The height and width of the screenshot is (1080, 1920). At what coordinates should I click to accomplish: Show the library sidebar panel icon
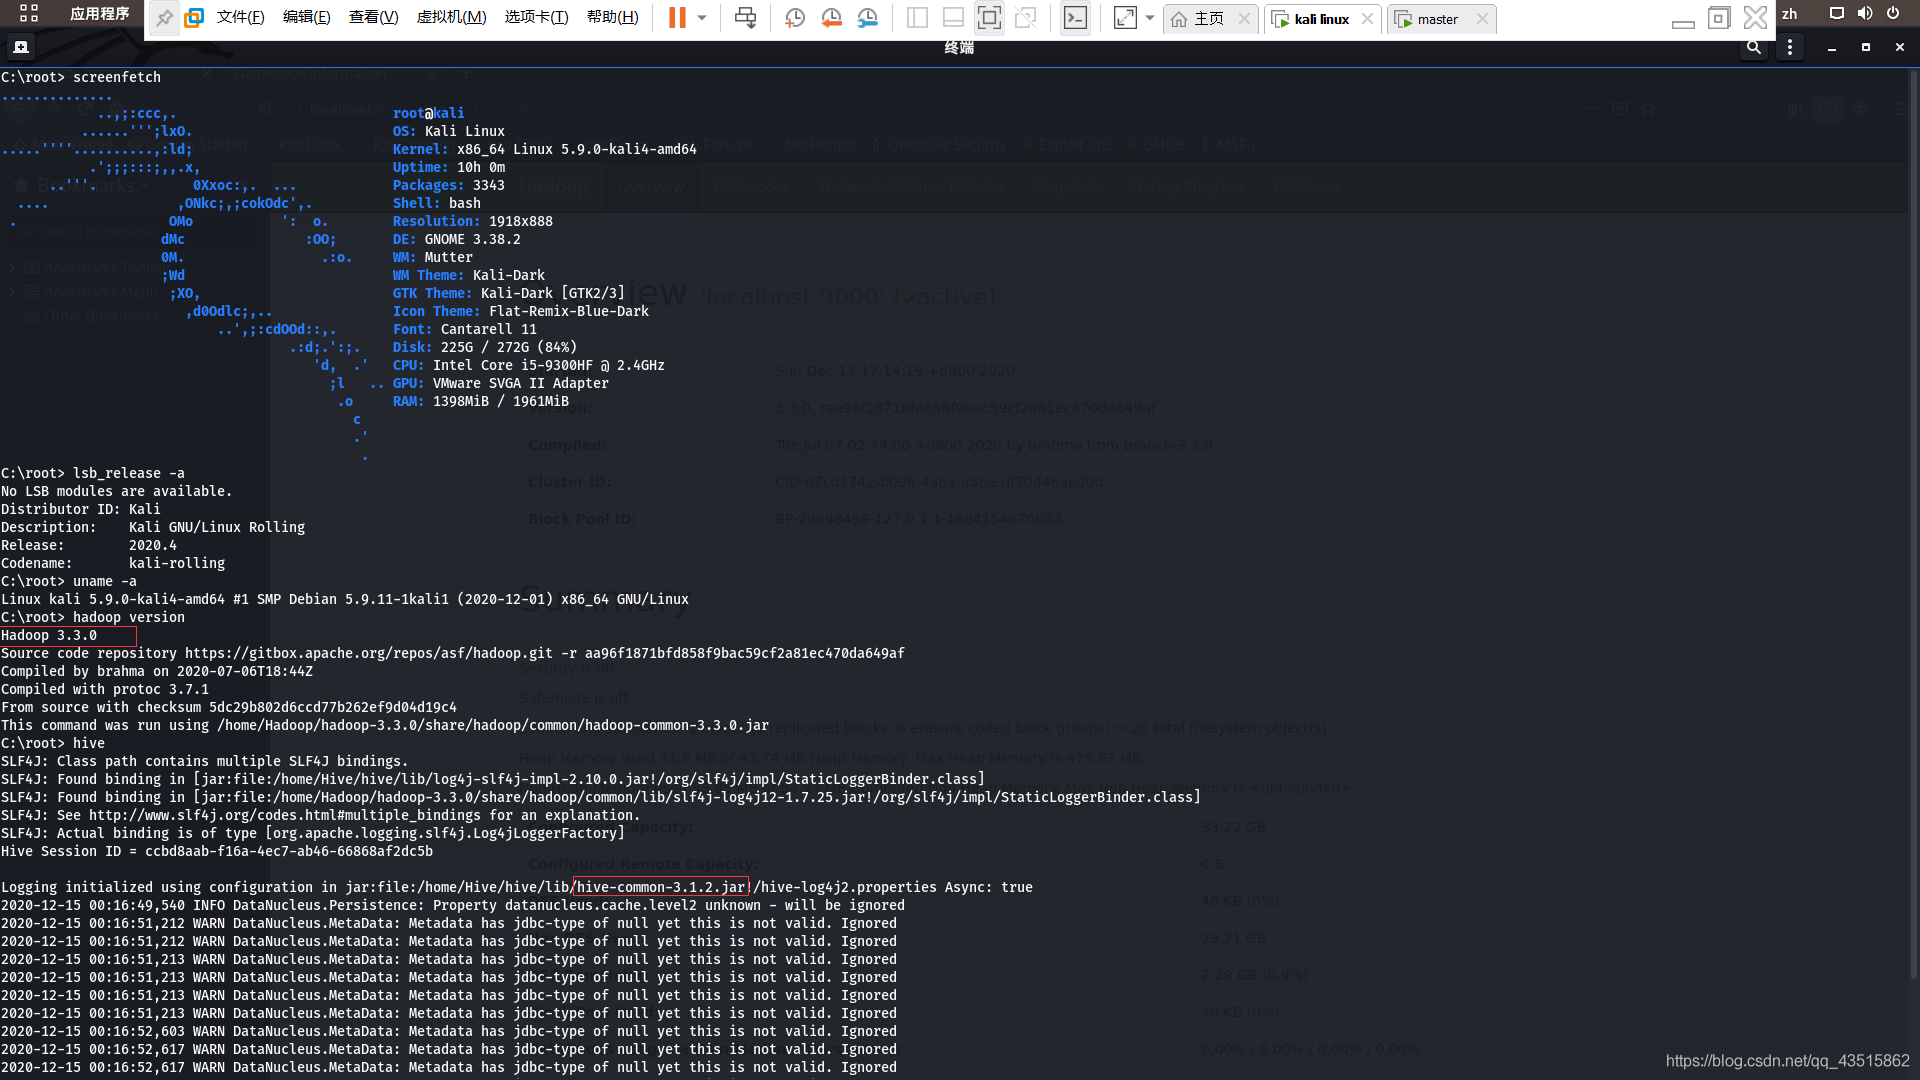coord(917,18)
